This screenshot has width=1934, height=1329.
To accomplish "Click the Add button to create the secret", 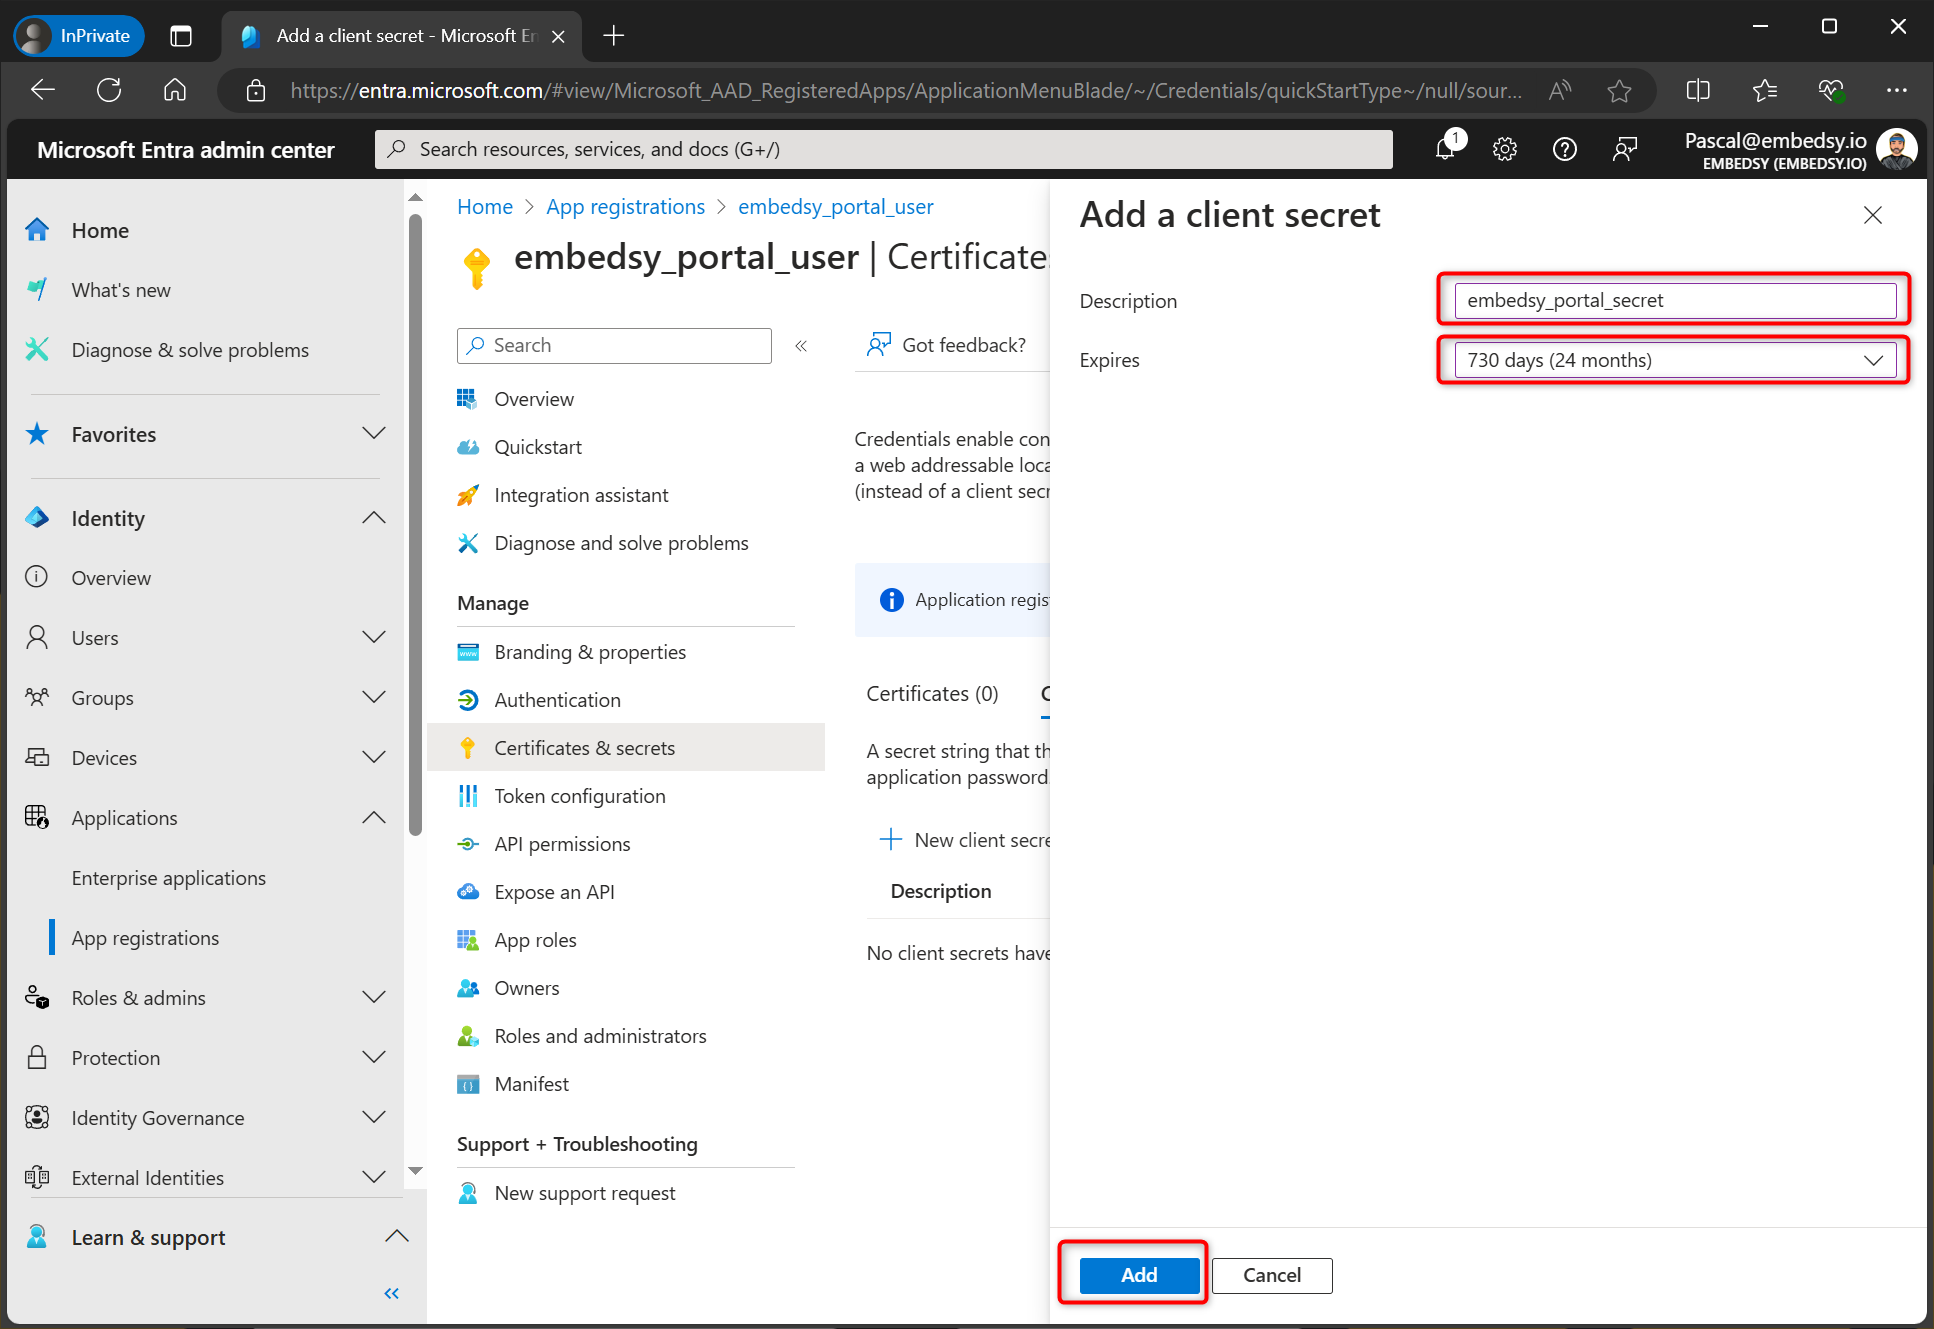I will (x=1137, y=1275).
